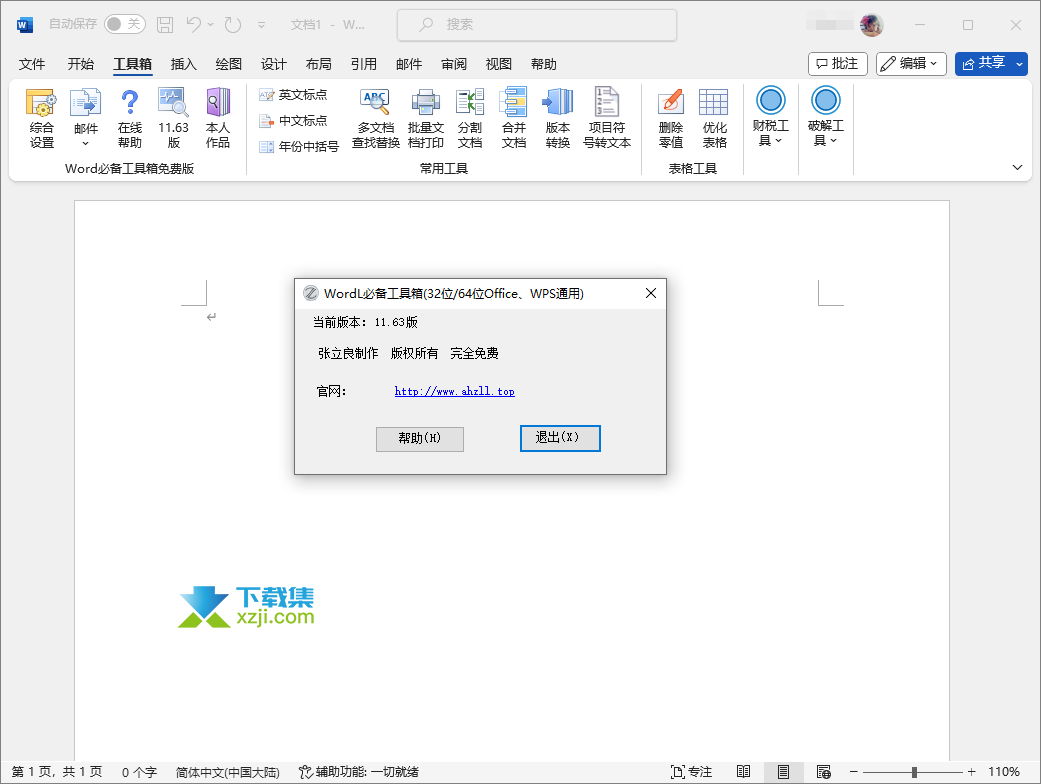Launch 分割文档 split document tool
The image size is (1041, 784).
(x=469, y=118)
